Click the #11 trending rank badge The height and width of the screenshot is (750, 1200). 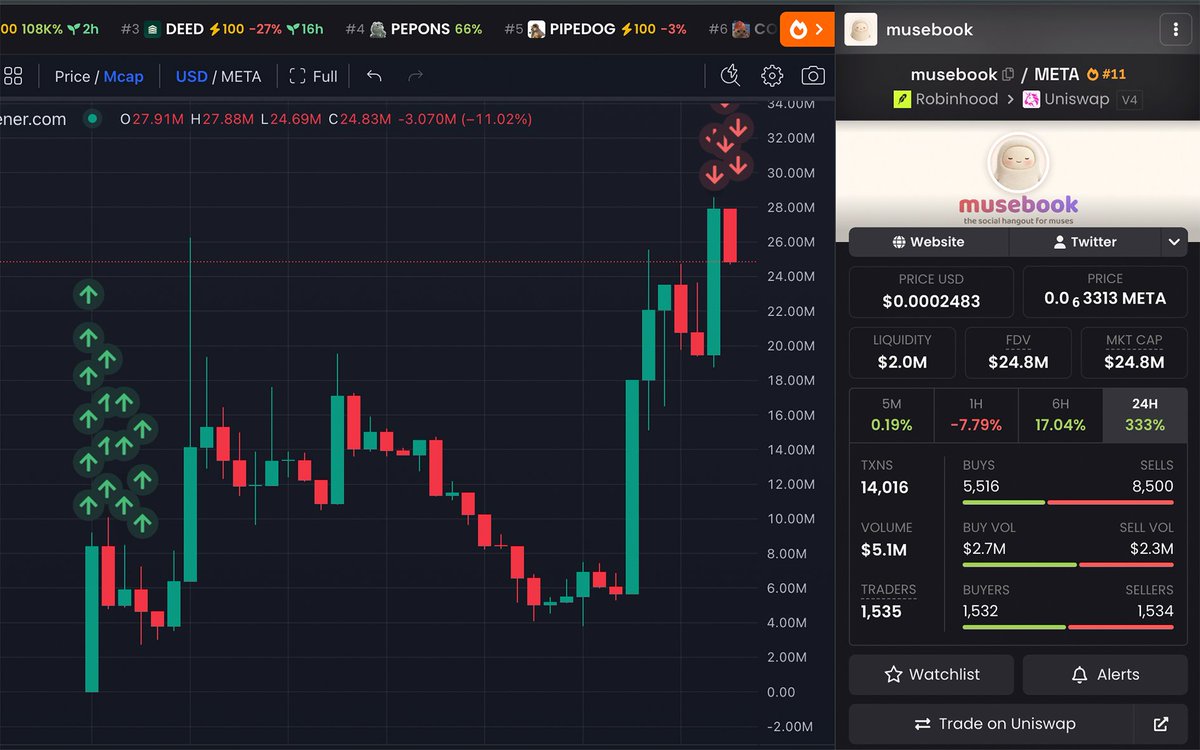pyautogui.click(x=1107, y=74)
